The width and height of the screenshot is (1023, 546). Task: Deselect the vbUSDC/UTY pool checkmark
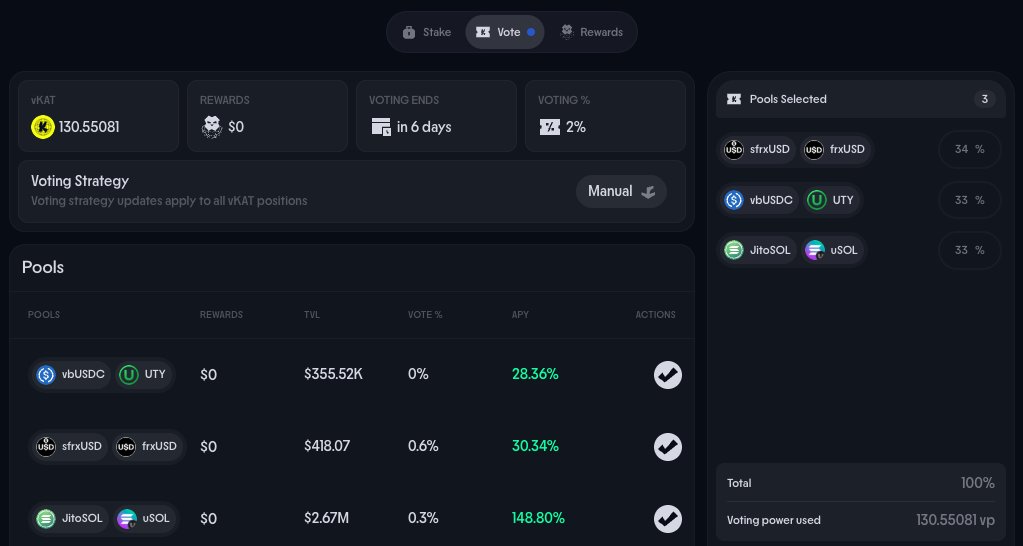coord(668,375)
